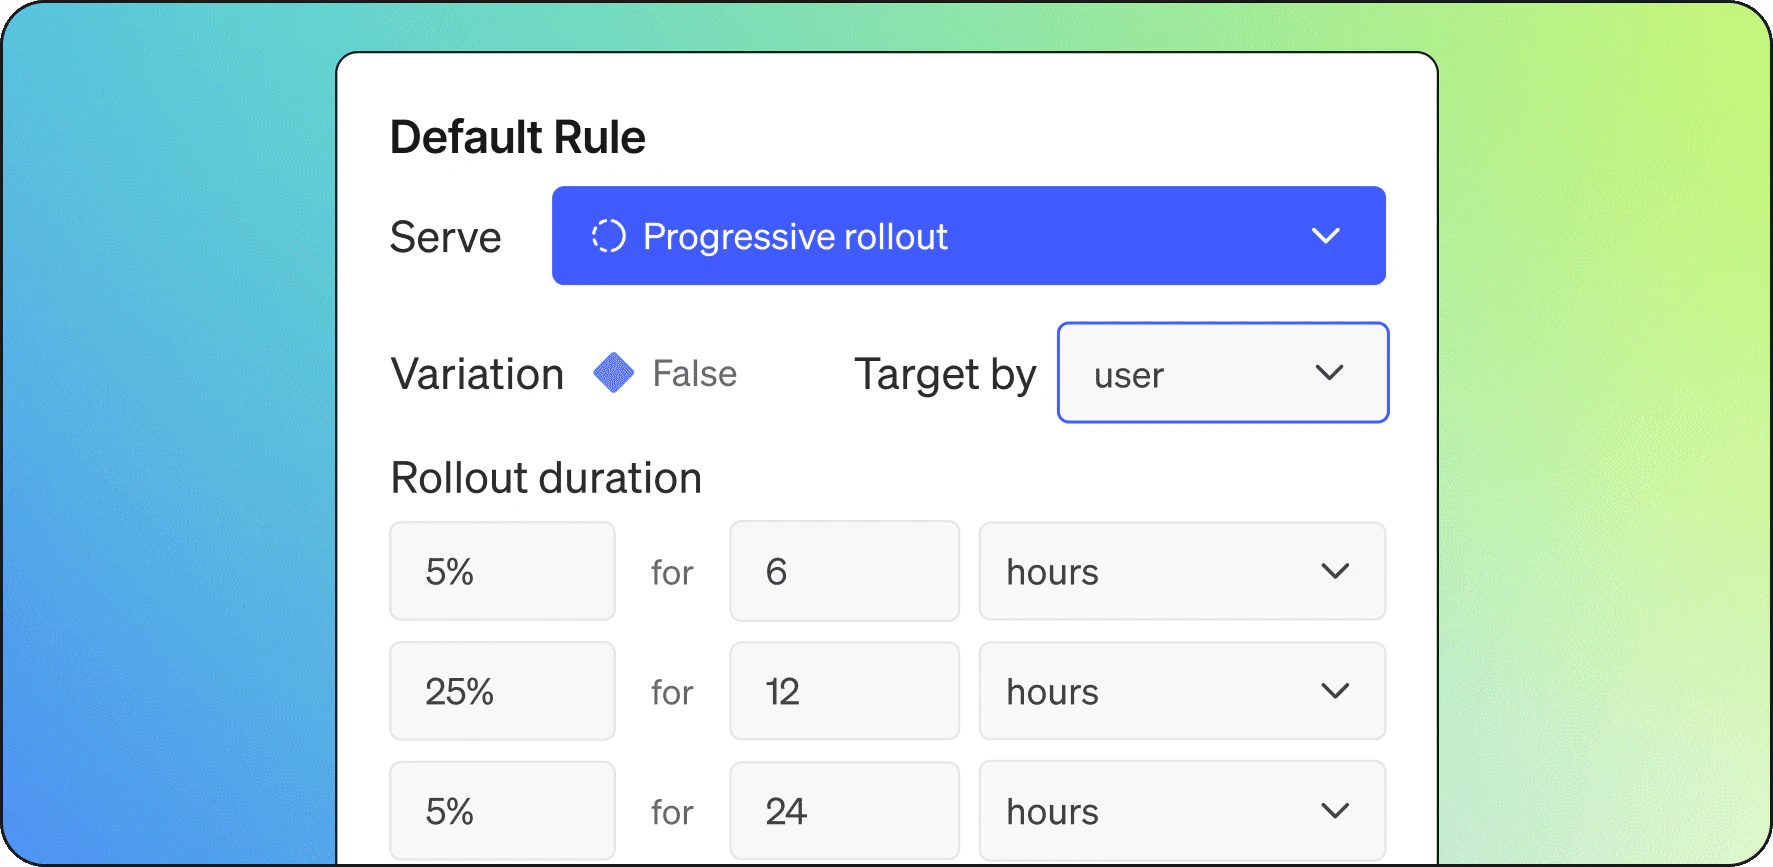Open the Target by user dropdown

click(x=1223, y=373)
